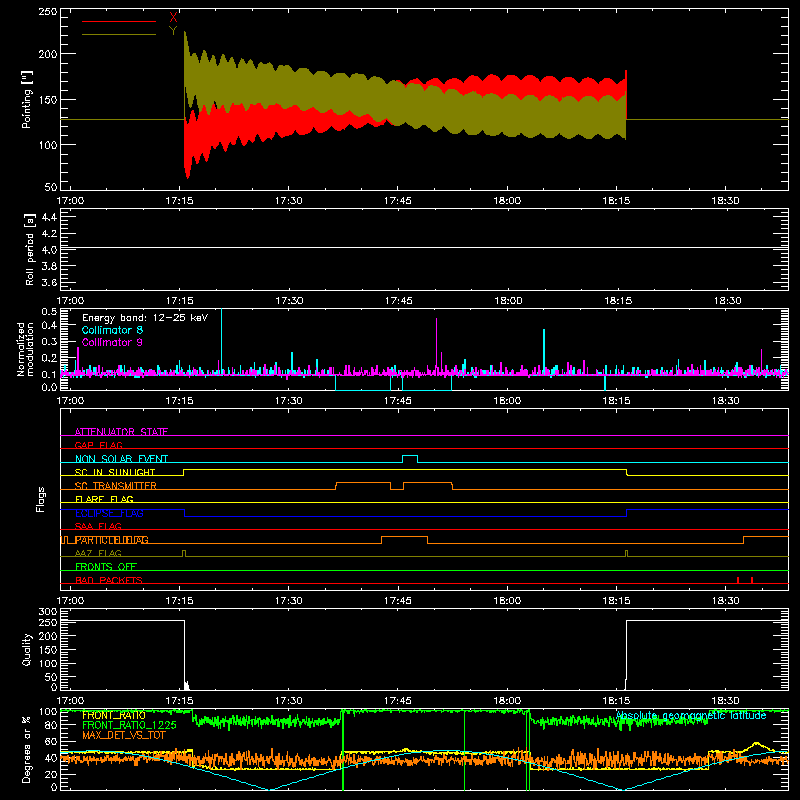Click the '4.0' tick on roll period axis
The width and height of the screenshot is (800, 800).
point(49,249)
